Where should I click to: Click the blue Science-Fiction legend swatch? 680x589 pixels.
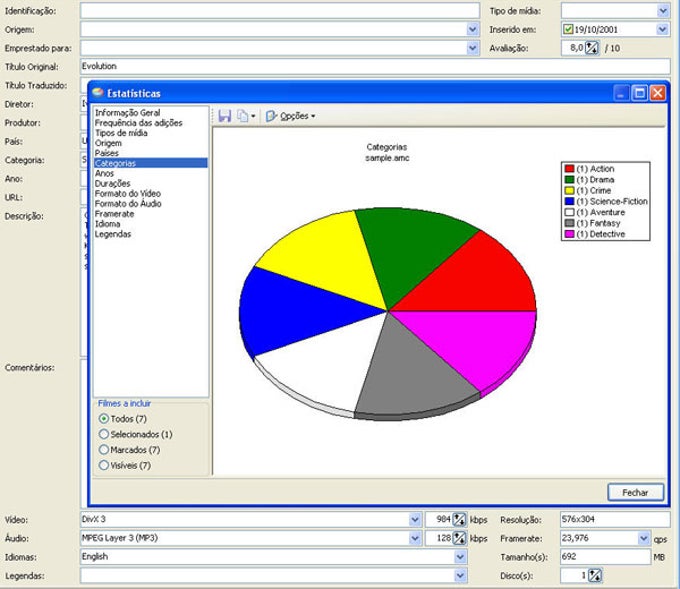pos(569,201)
